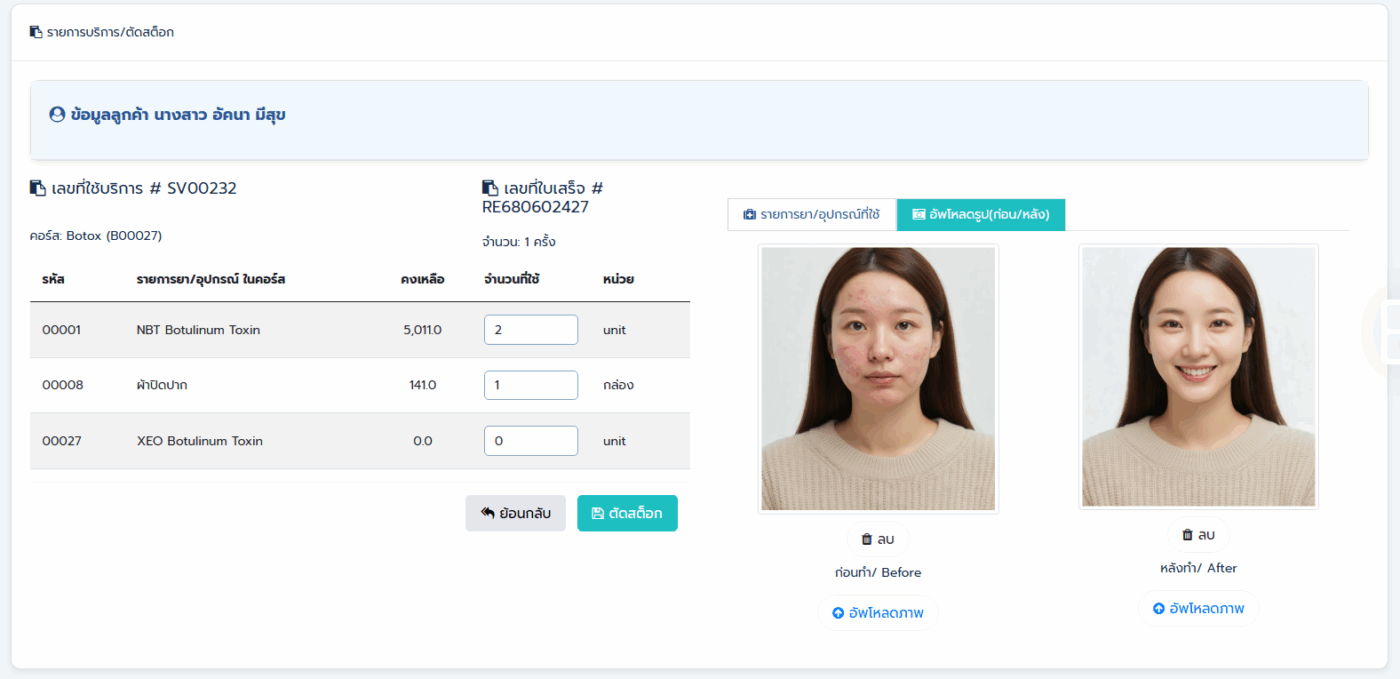
Task: Go back with the ย้อนกลับ button
Action: (x=516, y=513)
